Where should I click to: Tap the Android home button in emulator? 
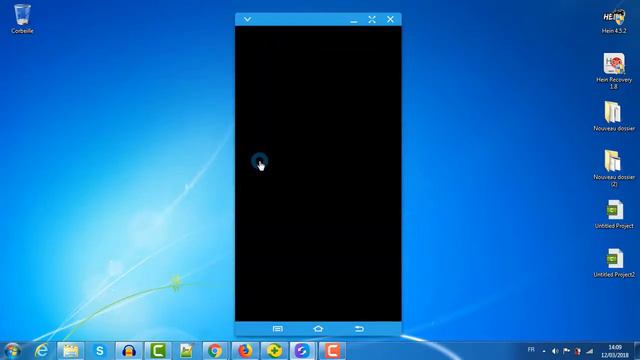coord(318,329)
